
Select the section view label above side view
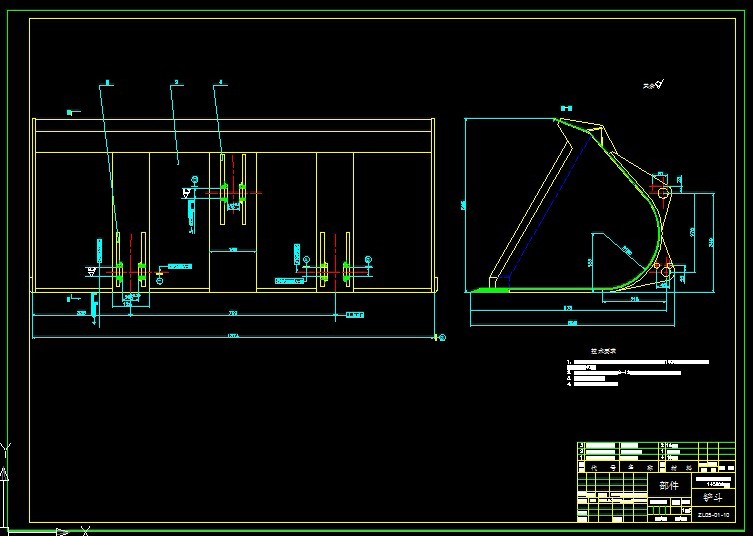point(567,109)
